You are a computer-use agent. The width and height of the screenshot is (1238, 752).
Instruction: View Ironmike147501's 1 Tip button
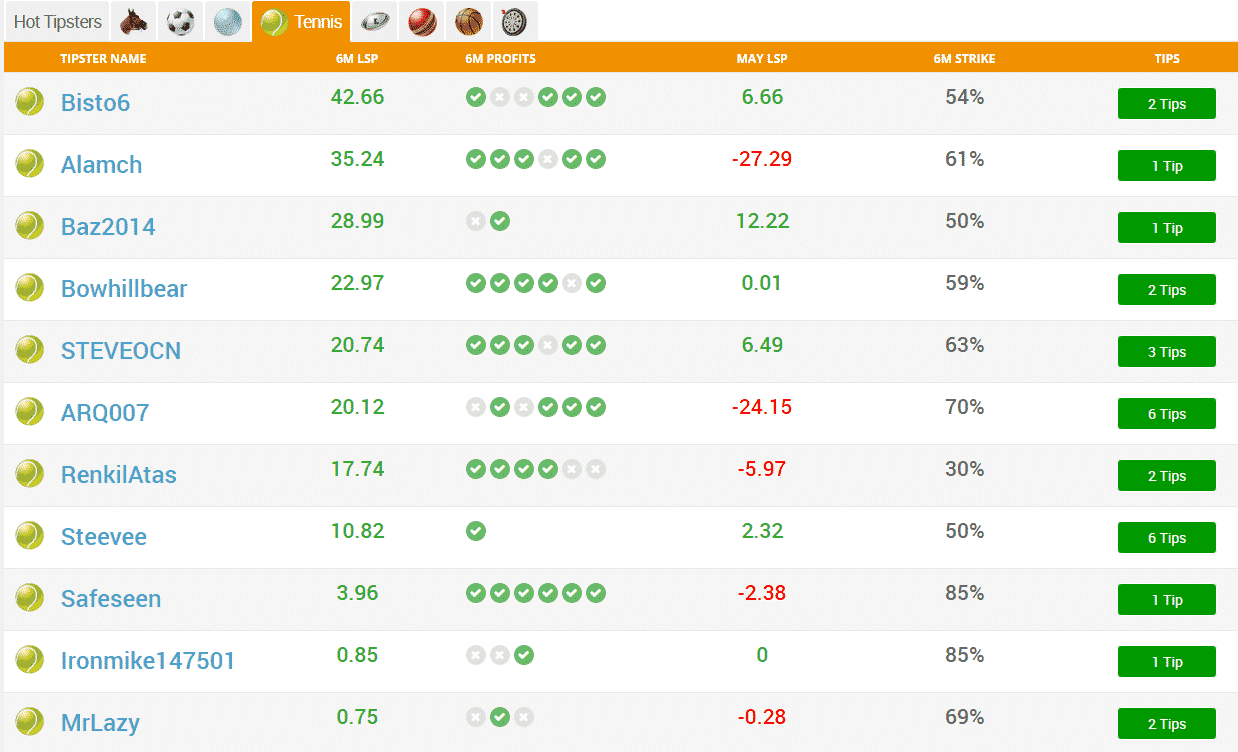coord(1166,662)
